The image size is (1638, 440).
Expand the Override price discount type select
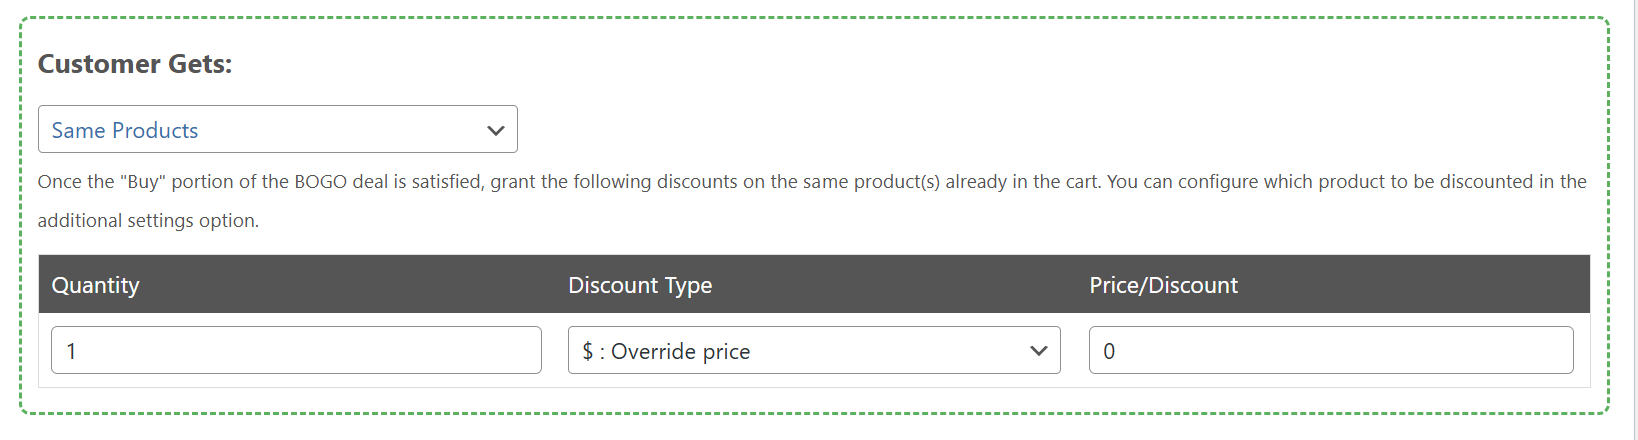click(813, 351)
